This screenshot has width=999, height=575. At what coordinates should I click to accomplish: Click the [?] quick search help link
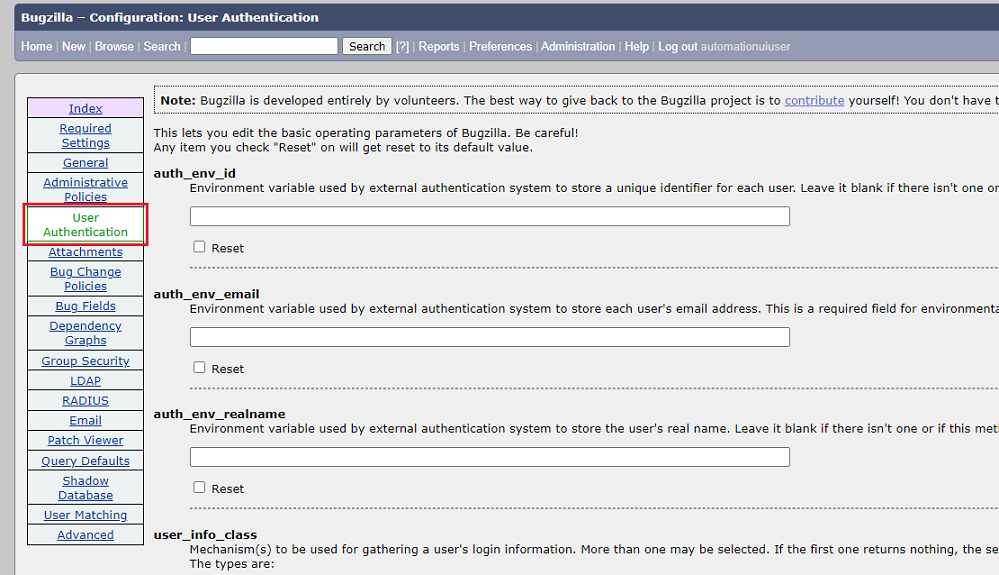tap(402, 46)
